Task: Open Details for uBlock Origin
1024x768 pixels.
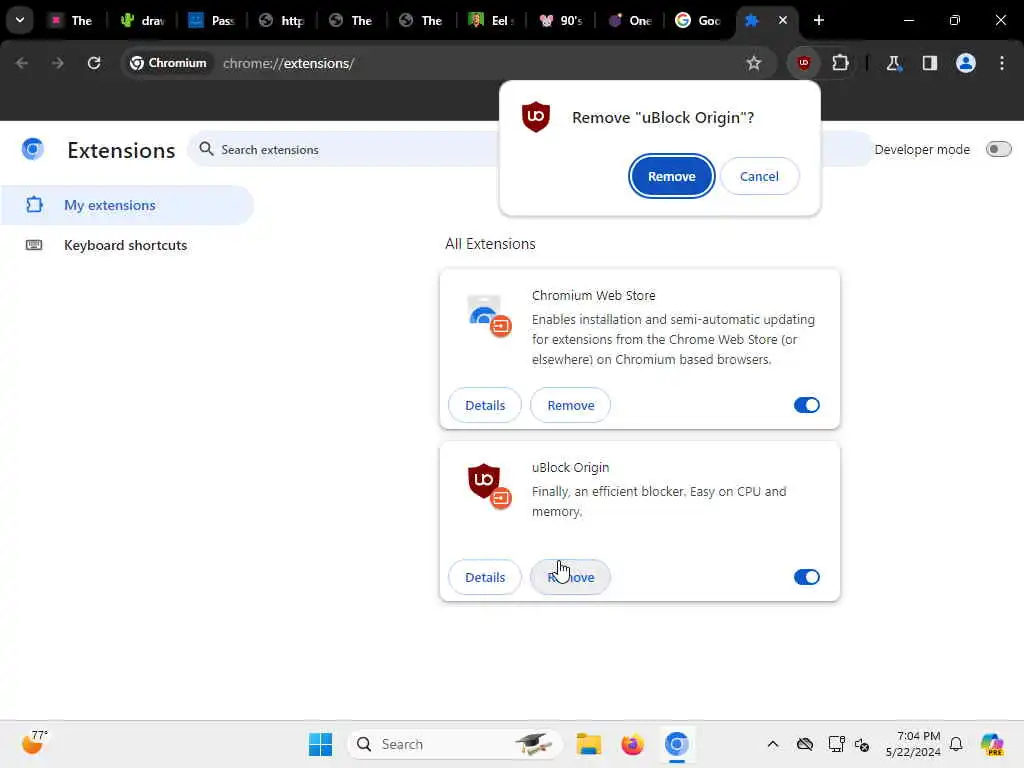Action: tap(485, 577)
